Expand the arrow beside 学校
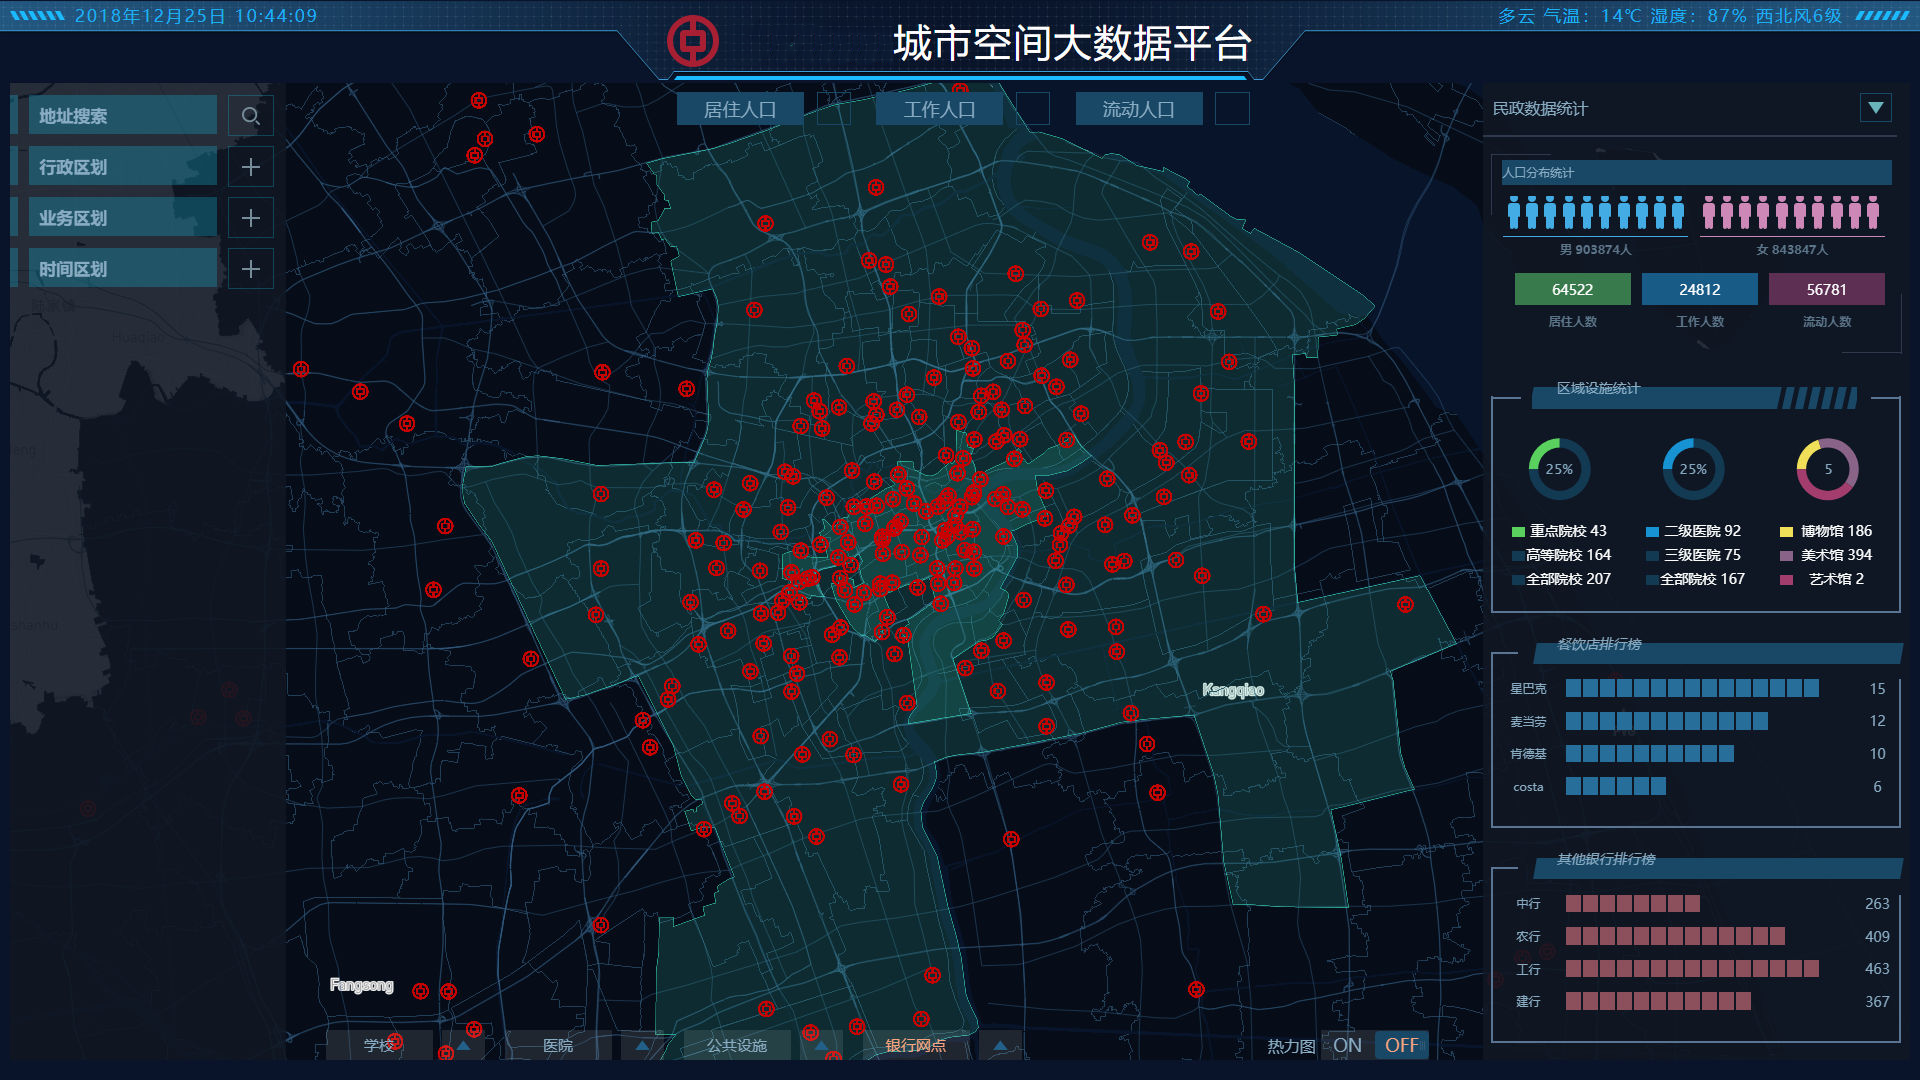The height and width of the screenshot is (1080, 1920). [463, 1045]
